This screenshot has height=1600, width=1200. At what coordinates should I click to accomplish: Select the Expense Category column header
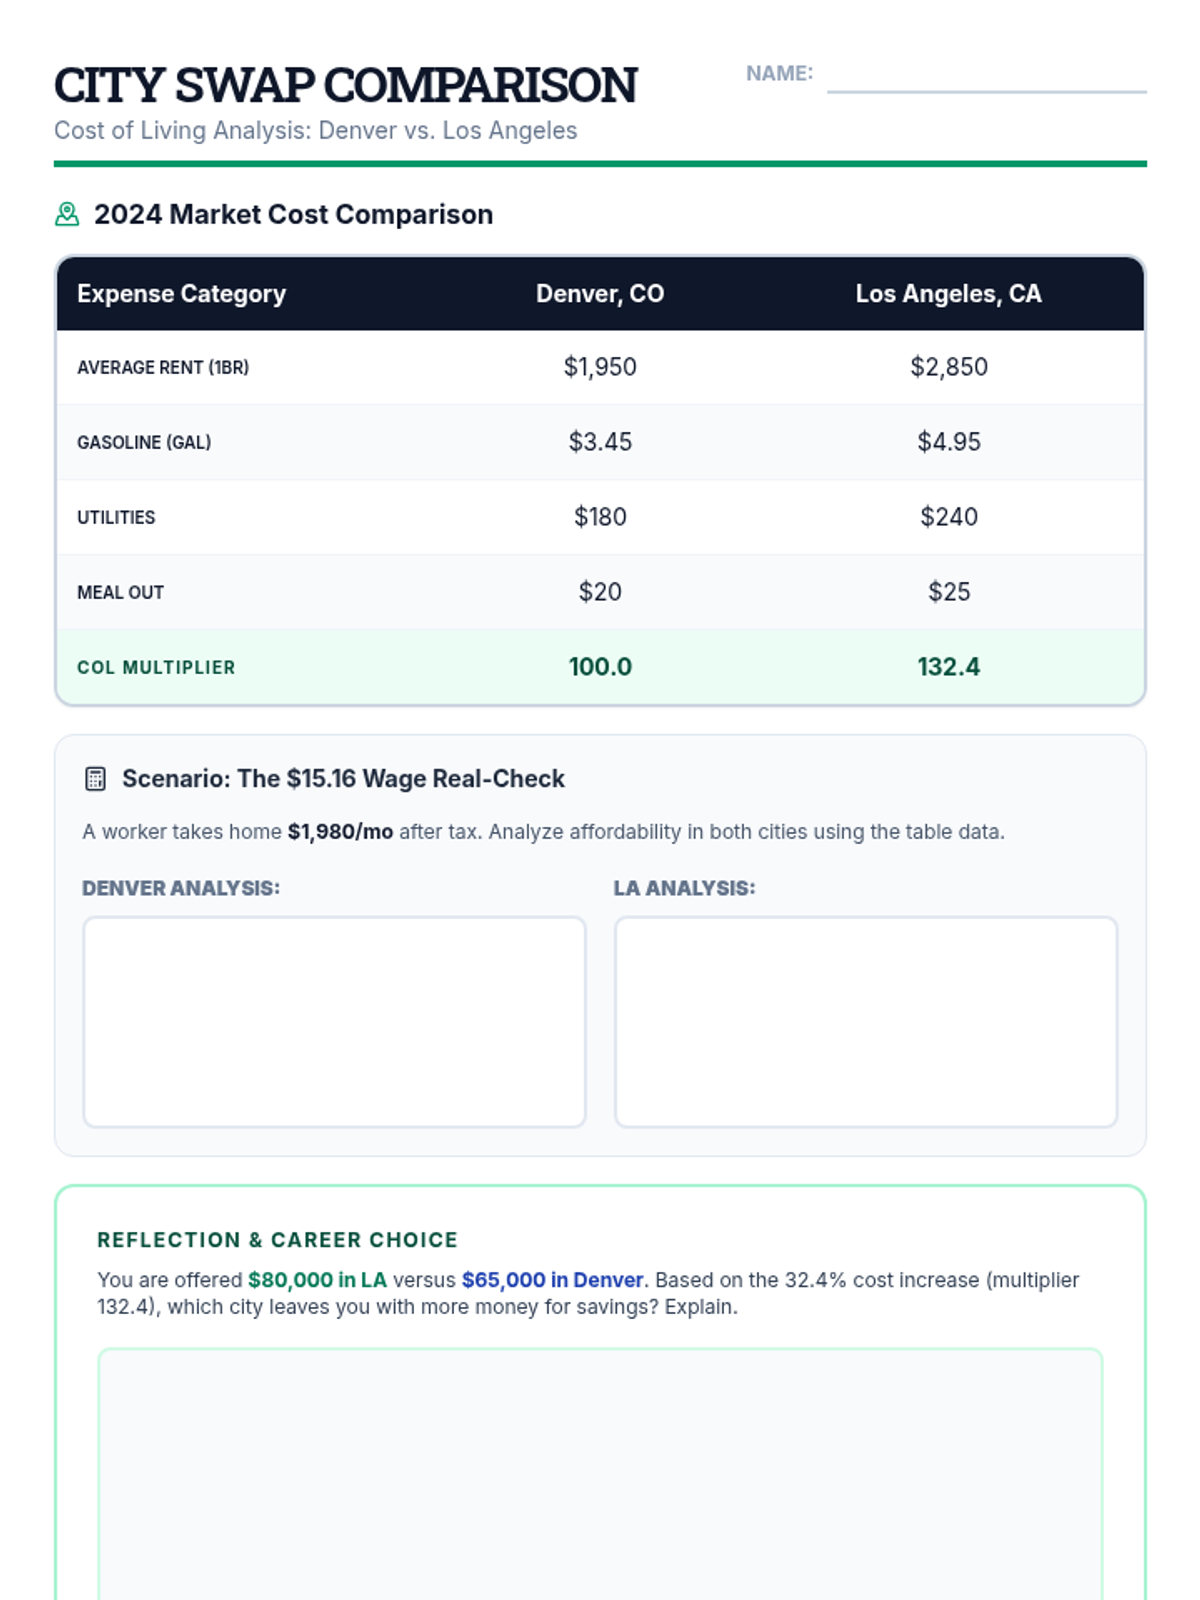pyautogui.click(x=181, y=294)
